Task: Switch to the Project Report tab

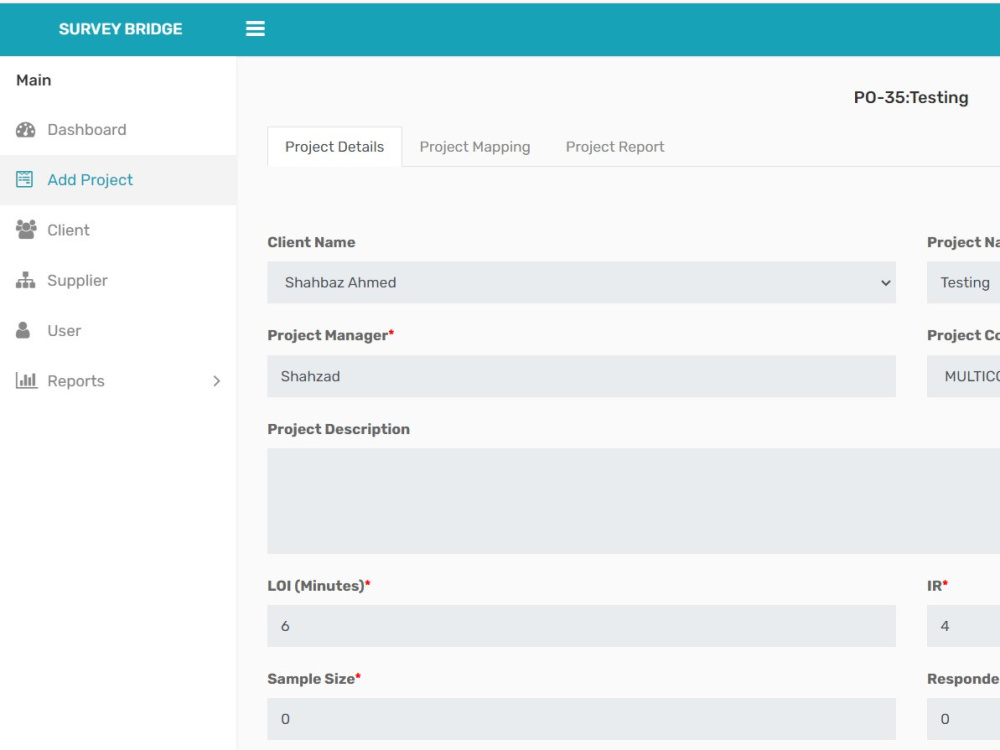Action: pos(615,147)
